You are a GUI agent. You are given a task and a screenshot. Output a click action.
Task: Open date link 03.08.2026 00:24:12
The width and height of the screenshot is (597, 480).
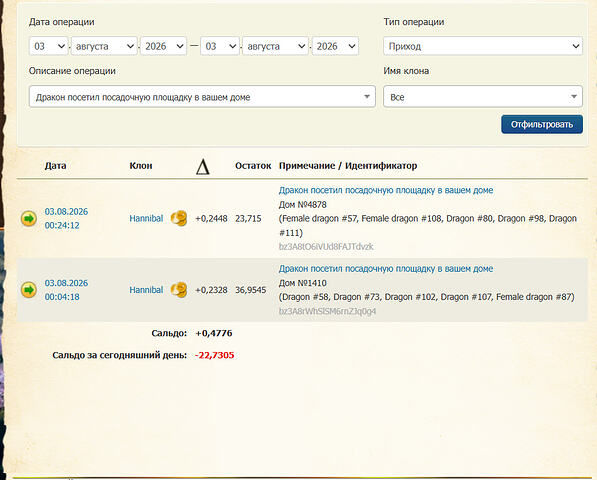pyautogui.click(x=66, y=218)
